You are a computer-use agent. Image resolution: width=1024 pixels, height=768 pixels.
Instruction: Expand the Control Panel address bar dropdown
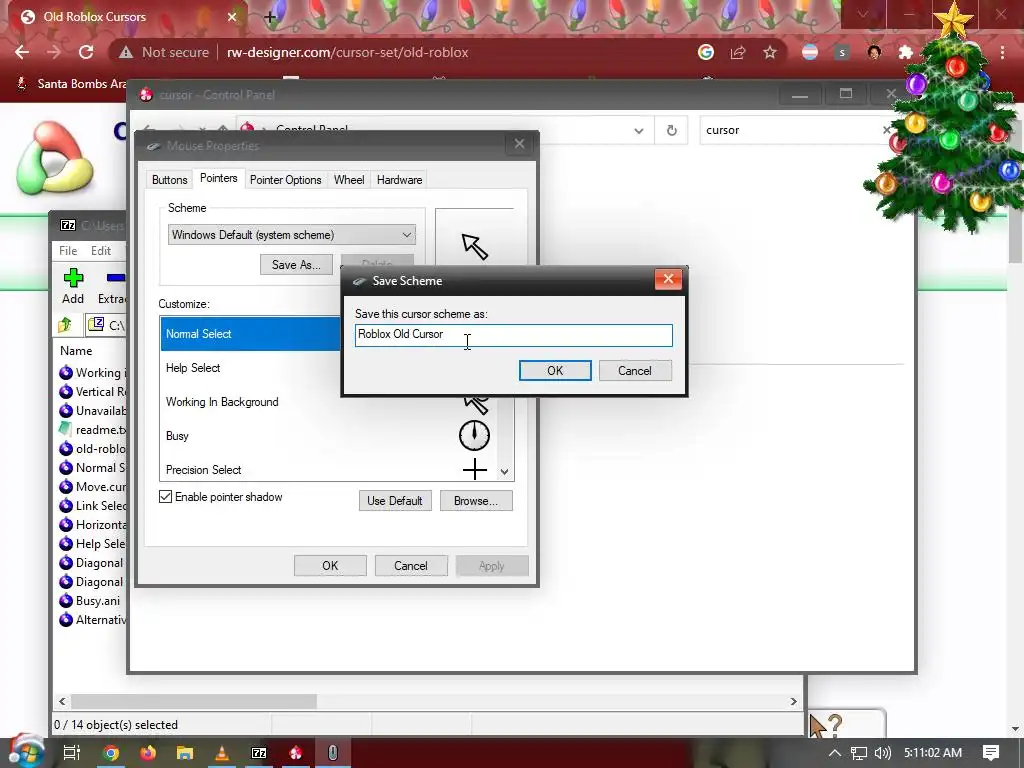(639, 131)
